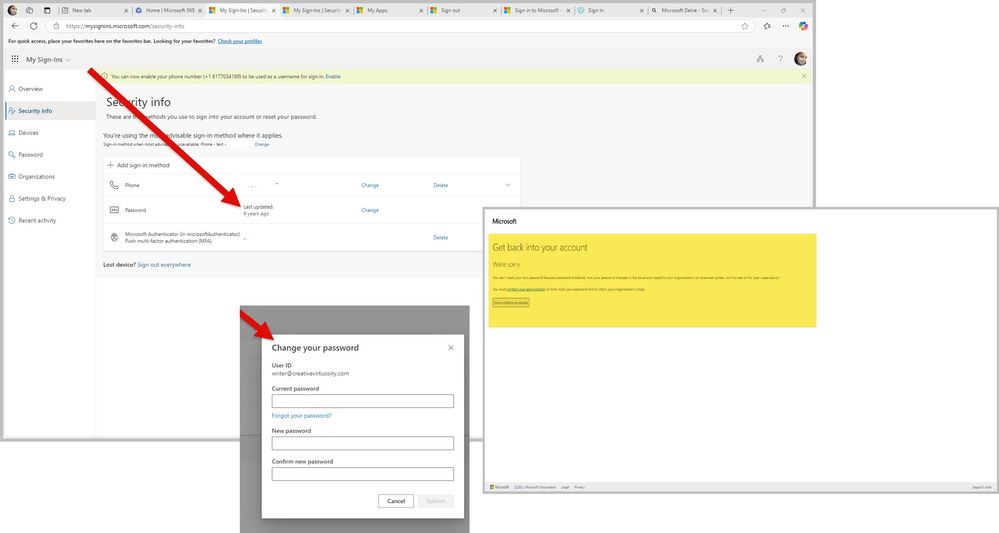Reload the page using the refresh icon
The width and height of the screenshot is (999, 533).
tap(34, 26)
